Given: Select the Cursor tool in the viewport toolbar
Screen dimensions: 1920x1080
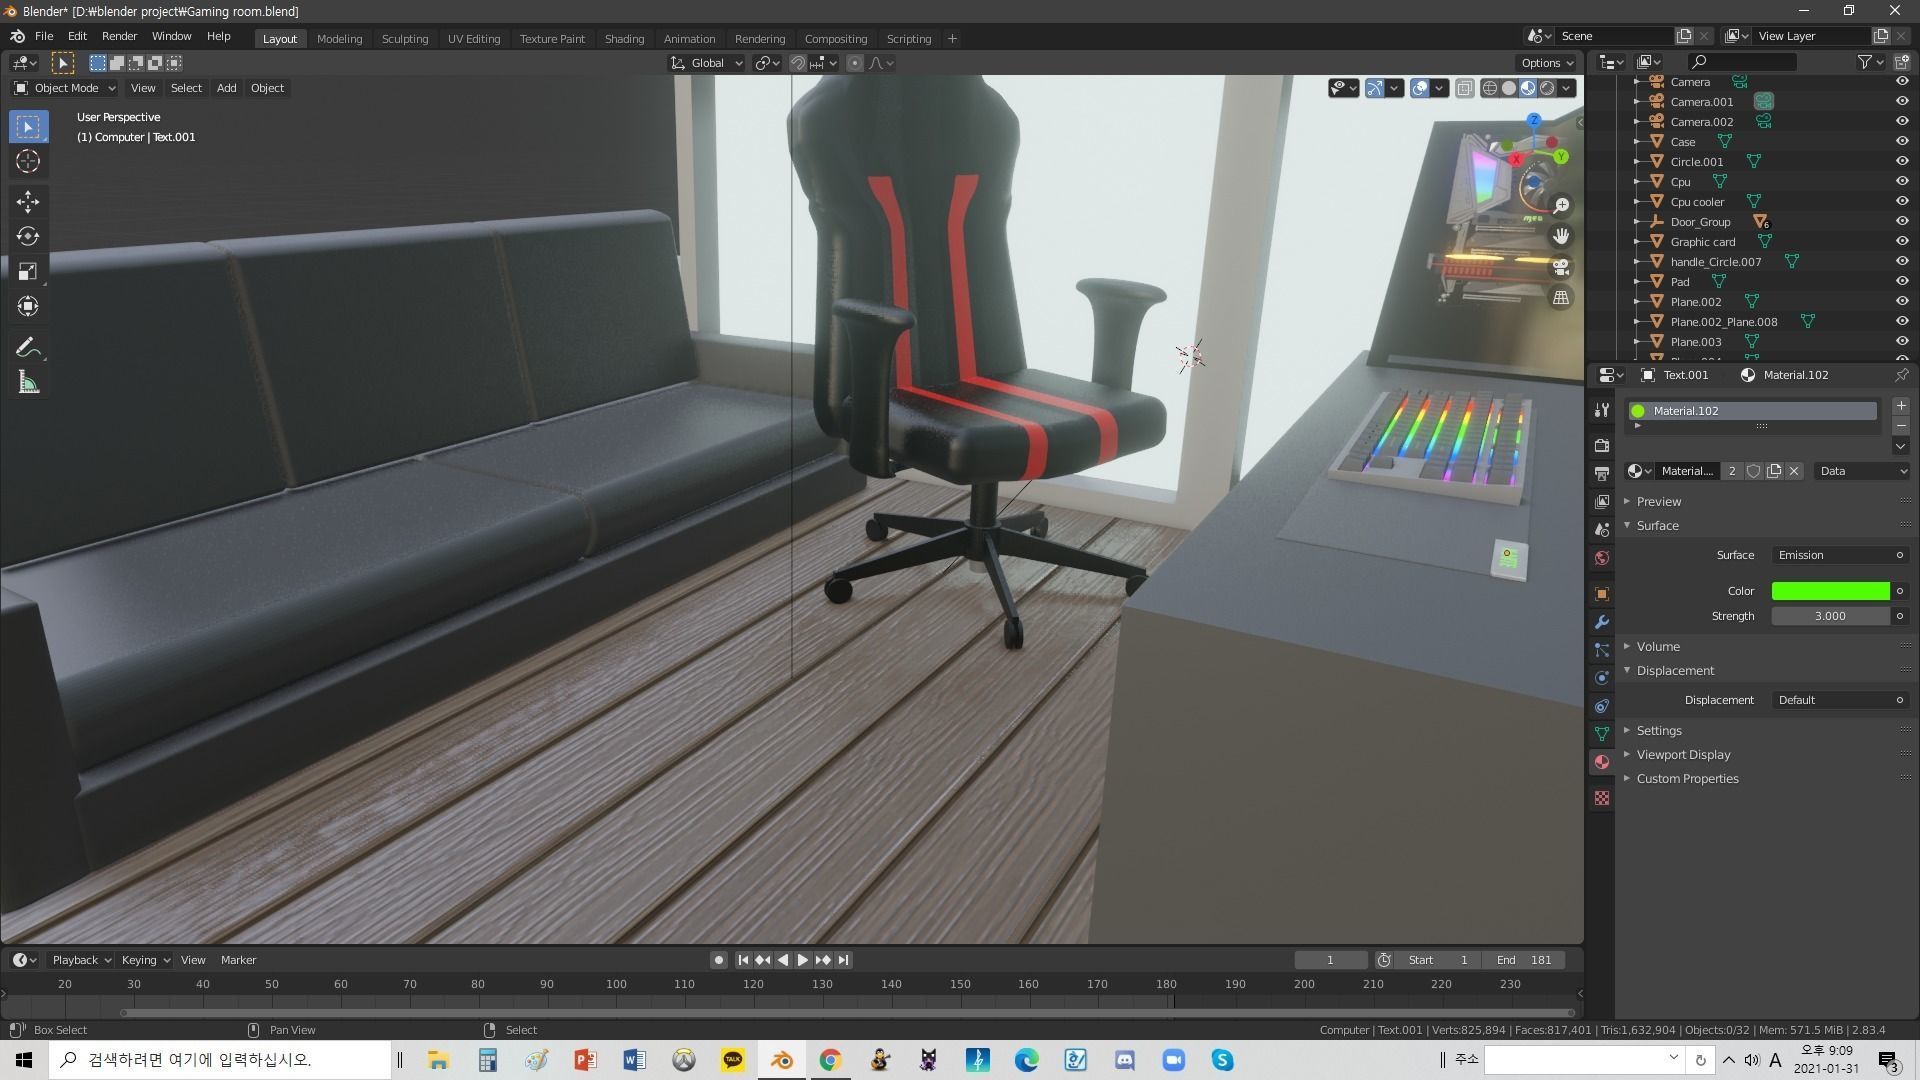Looking at the screenshot, I should (x=28, y=161).
